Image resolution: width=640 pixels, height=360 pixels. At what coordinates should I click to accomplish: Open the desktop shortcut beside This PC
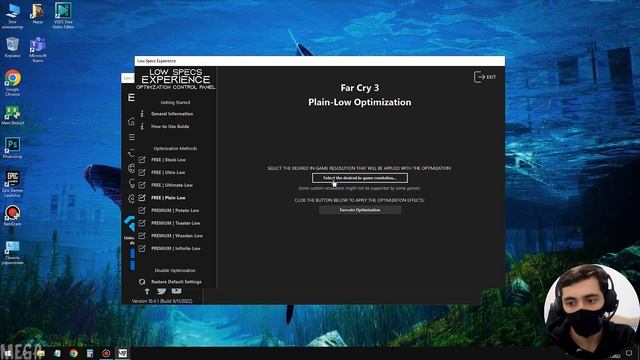[x=38, y=13]
